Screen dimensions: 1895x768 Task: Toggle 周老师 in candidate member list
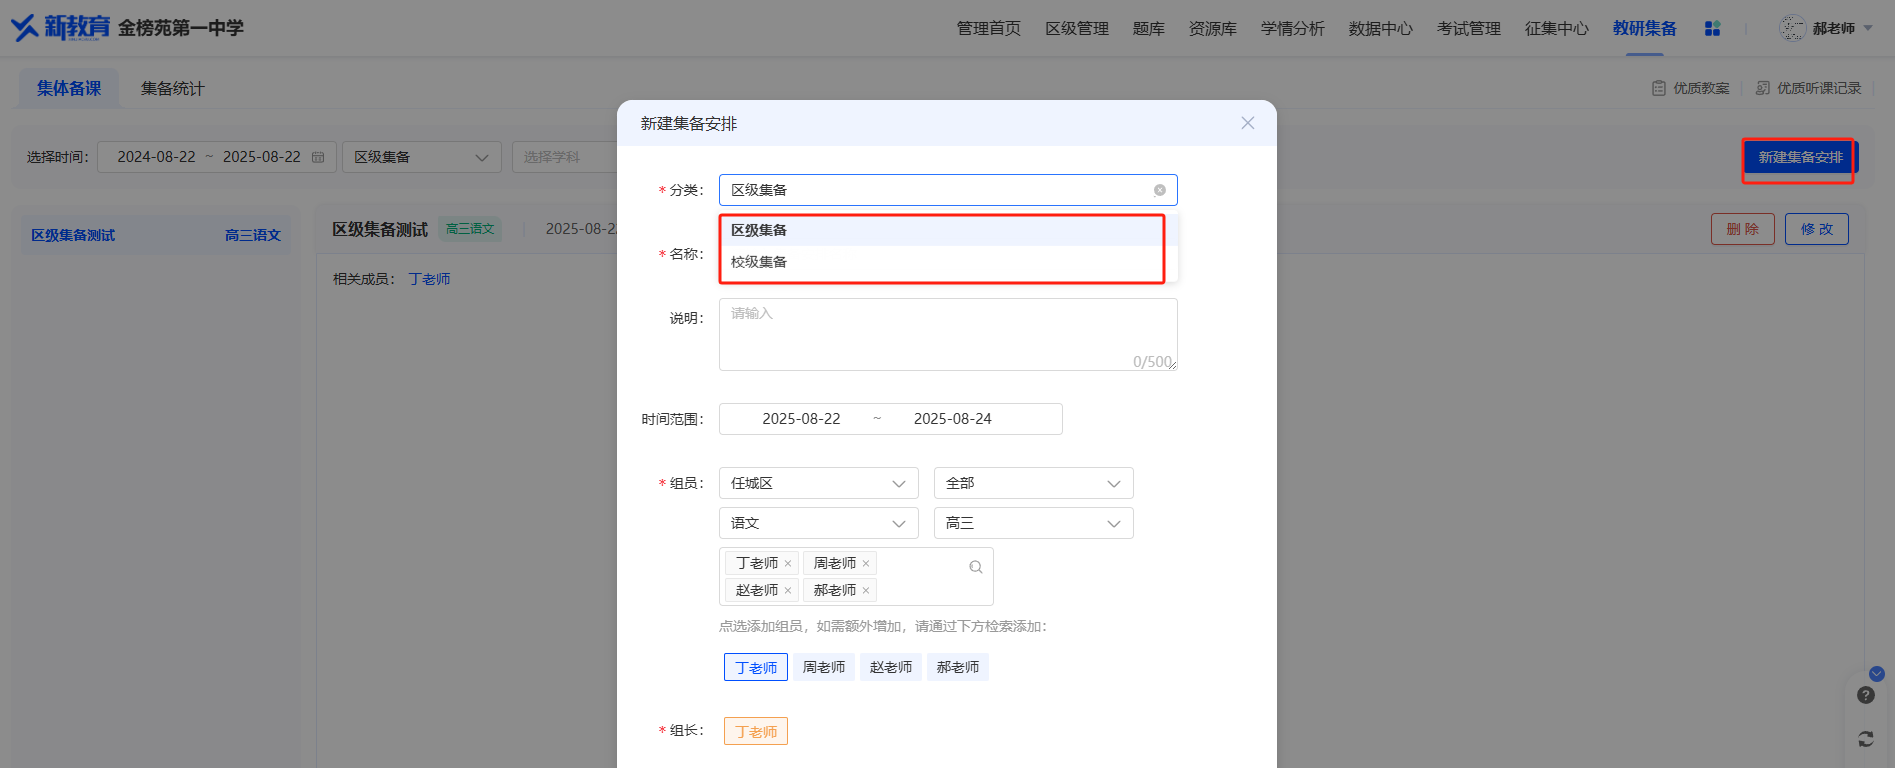pyautogui.click(x=824, y=667)
